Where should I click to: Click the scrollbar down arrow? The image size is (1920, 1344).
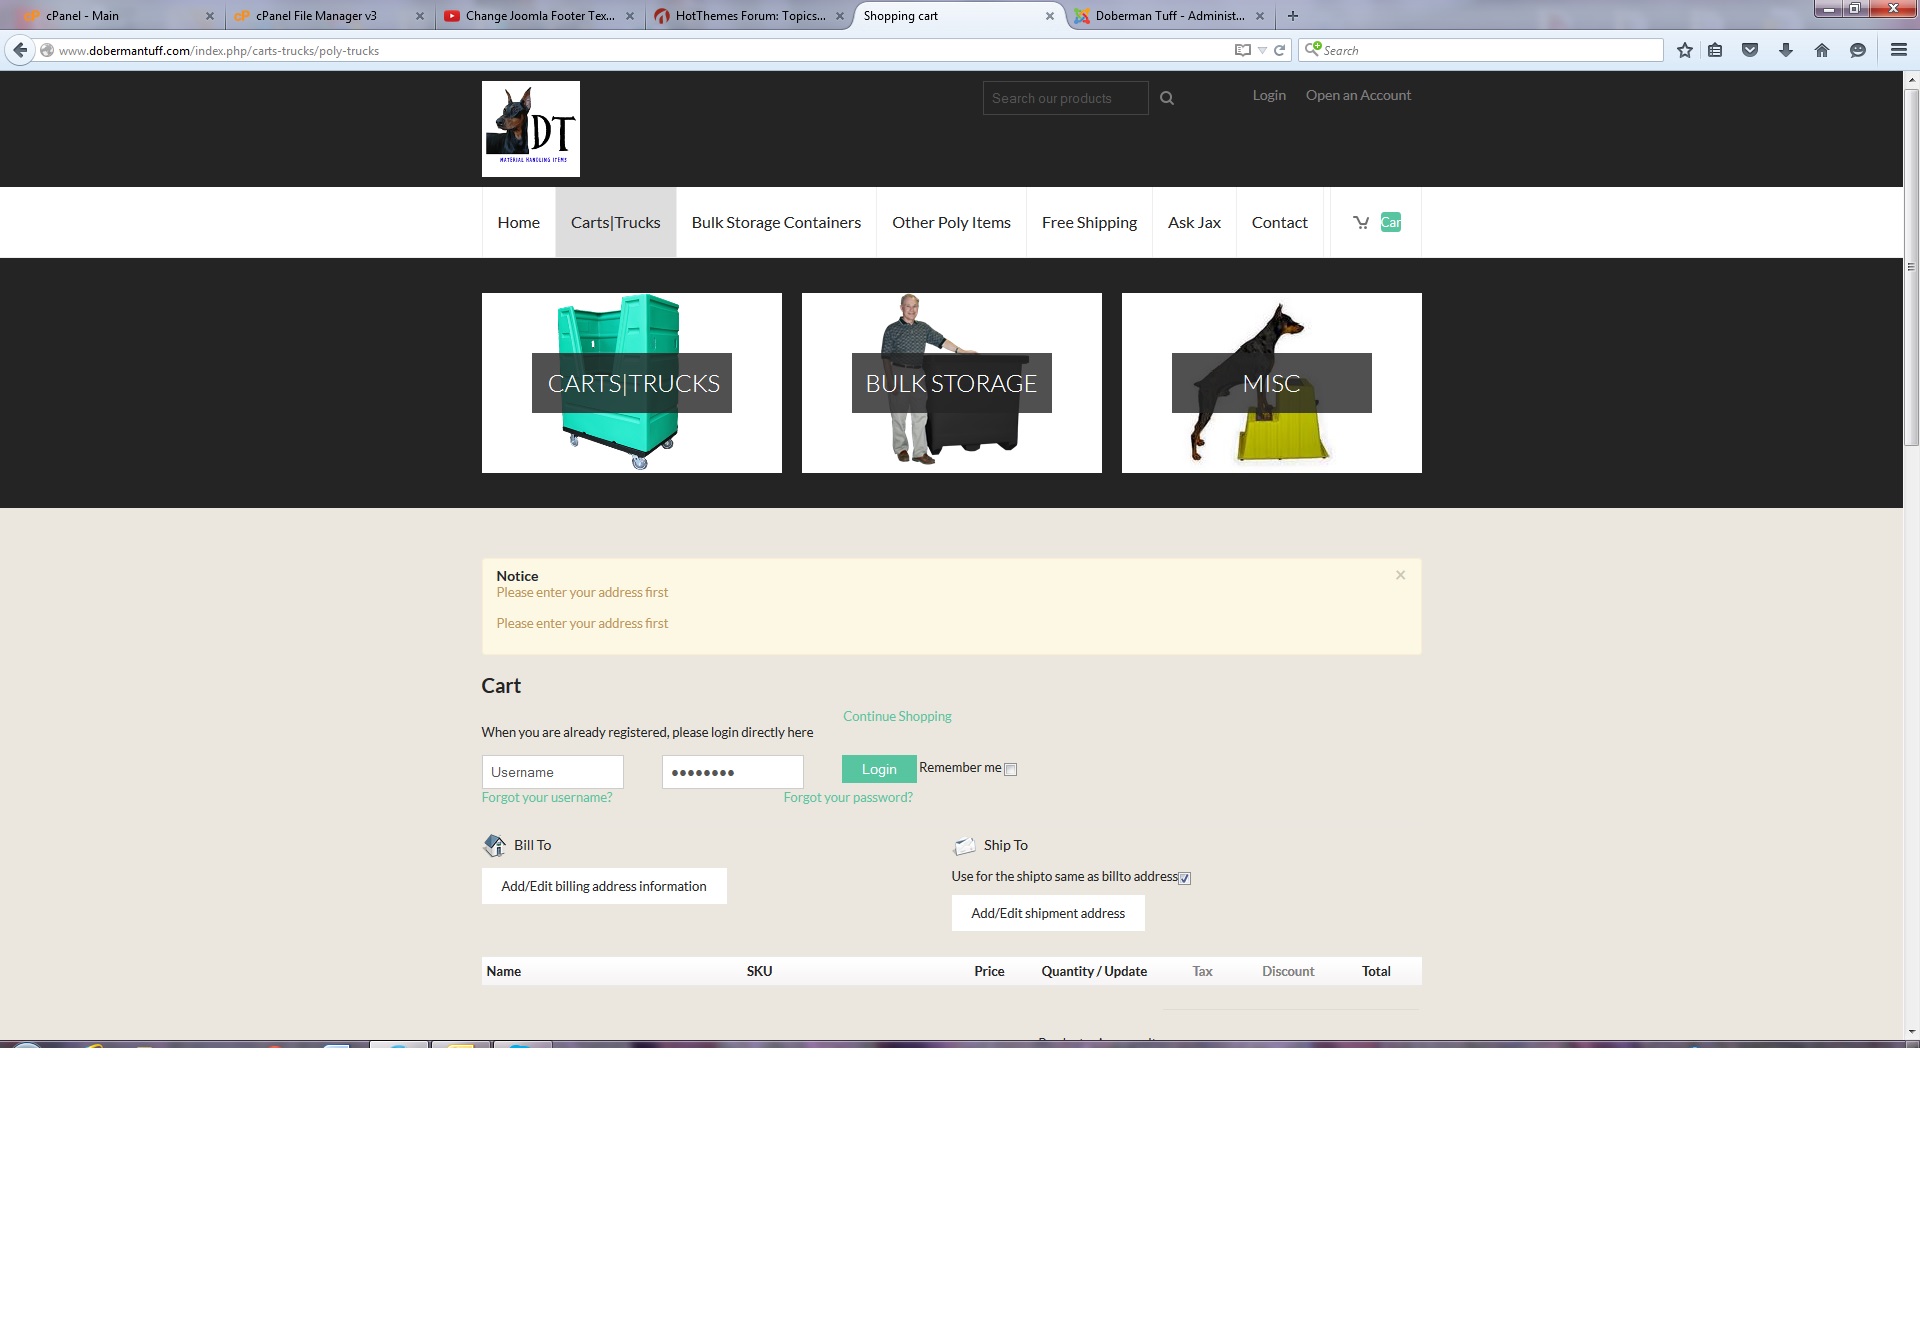1911,1031
